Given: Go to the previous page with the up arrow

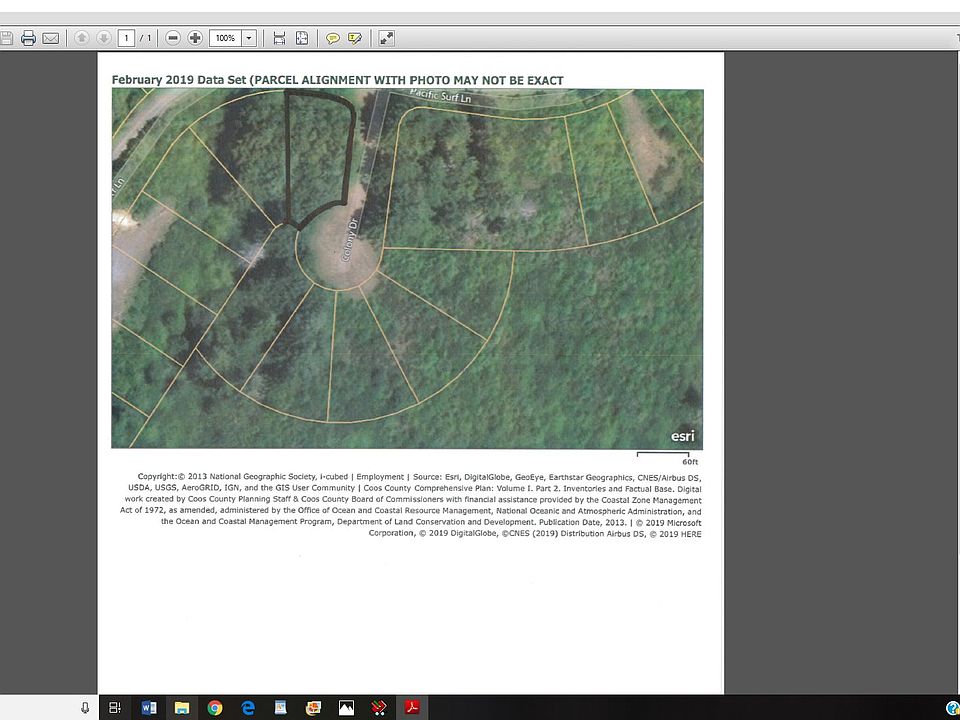Looking at the screenshot, I should 81,38.
